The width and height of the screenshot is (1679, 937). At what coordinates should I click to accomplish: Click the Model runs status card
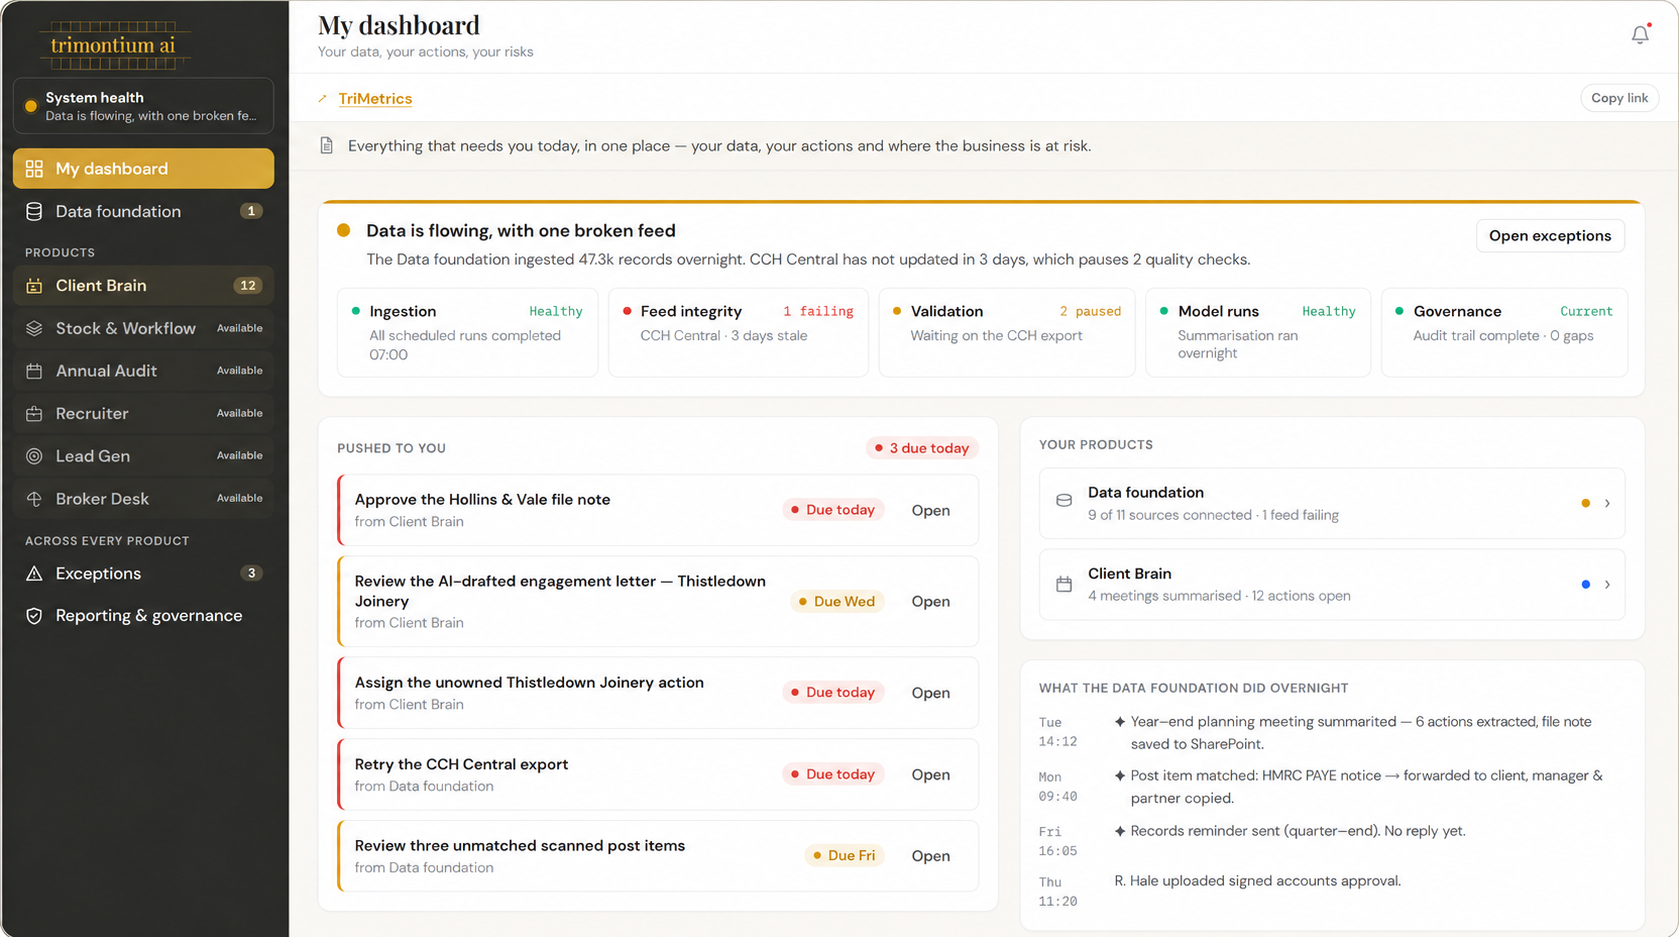pos(1258,333)
